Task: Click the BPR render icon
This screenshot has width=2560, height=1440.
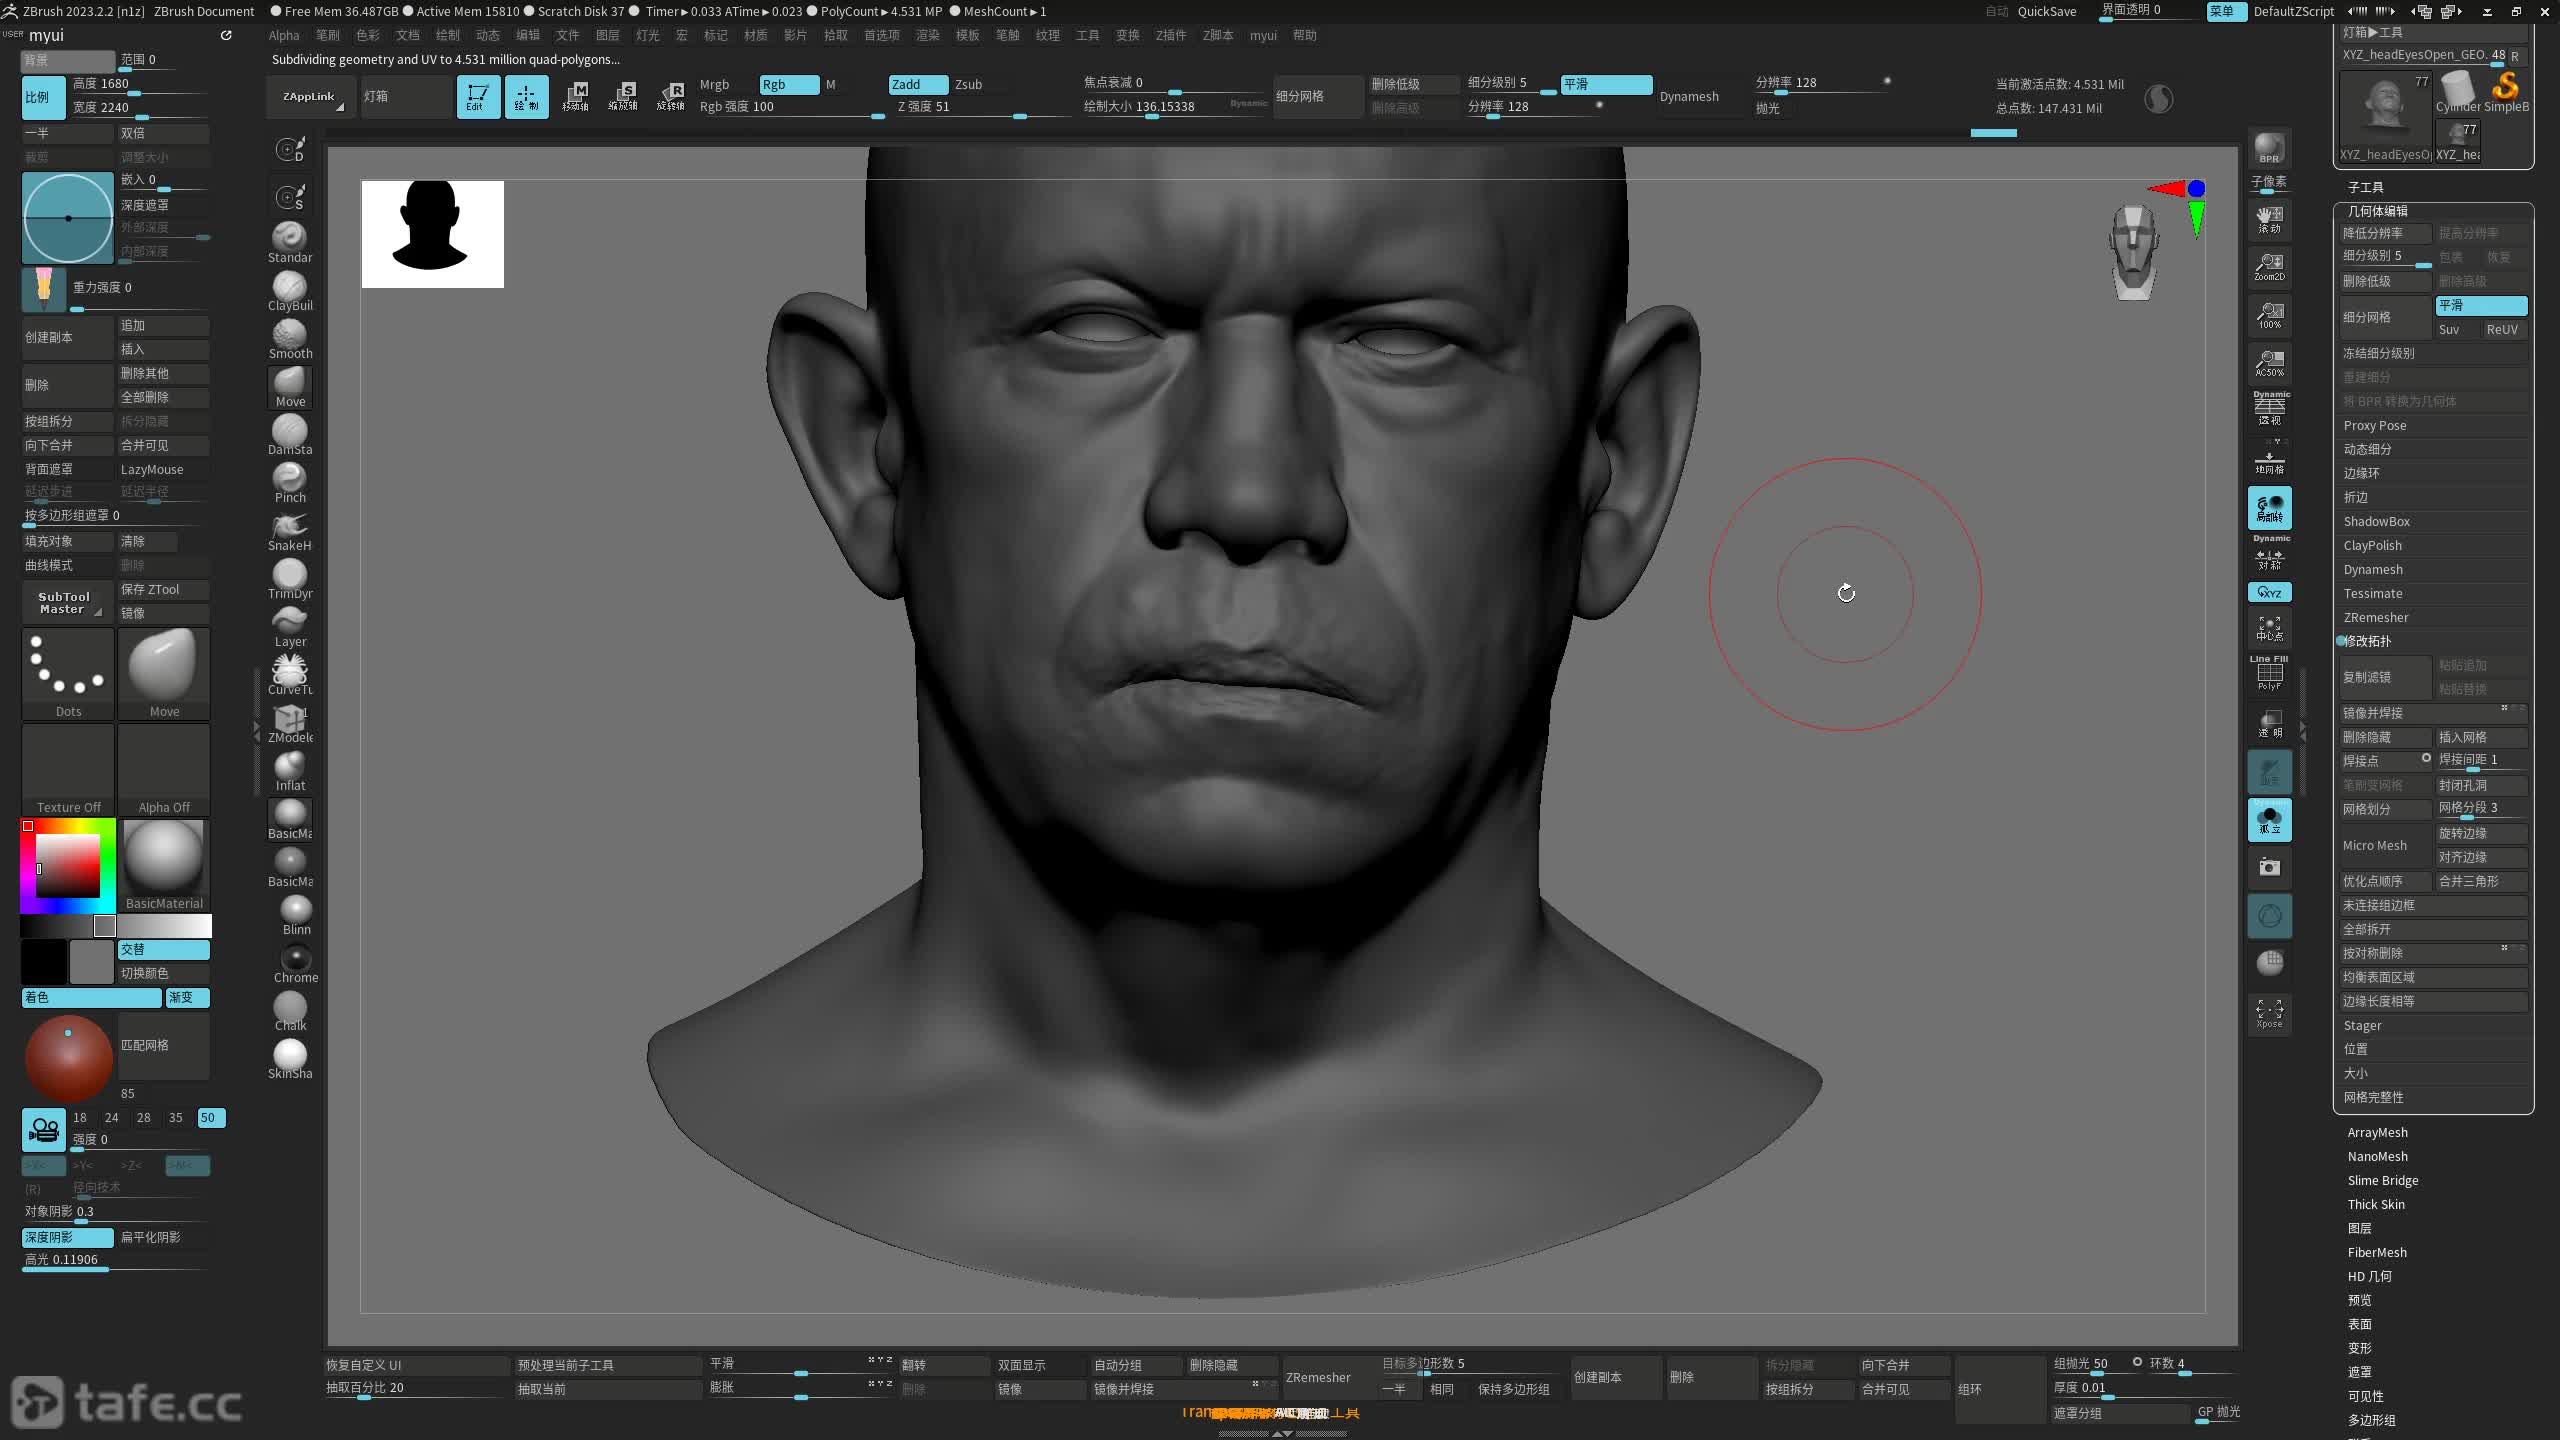Action: [x=2269, y=148]
